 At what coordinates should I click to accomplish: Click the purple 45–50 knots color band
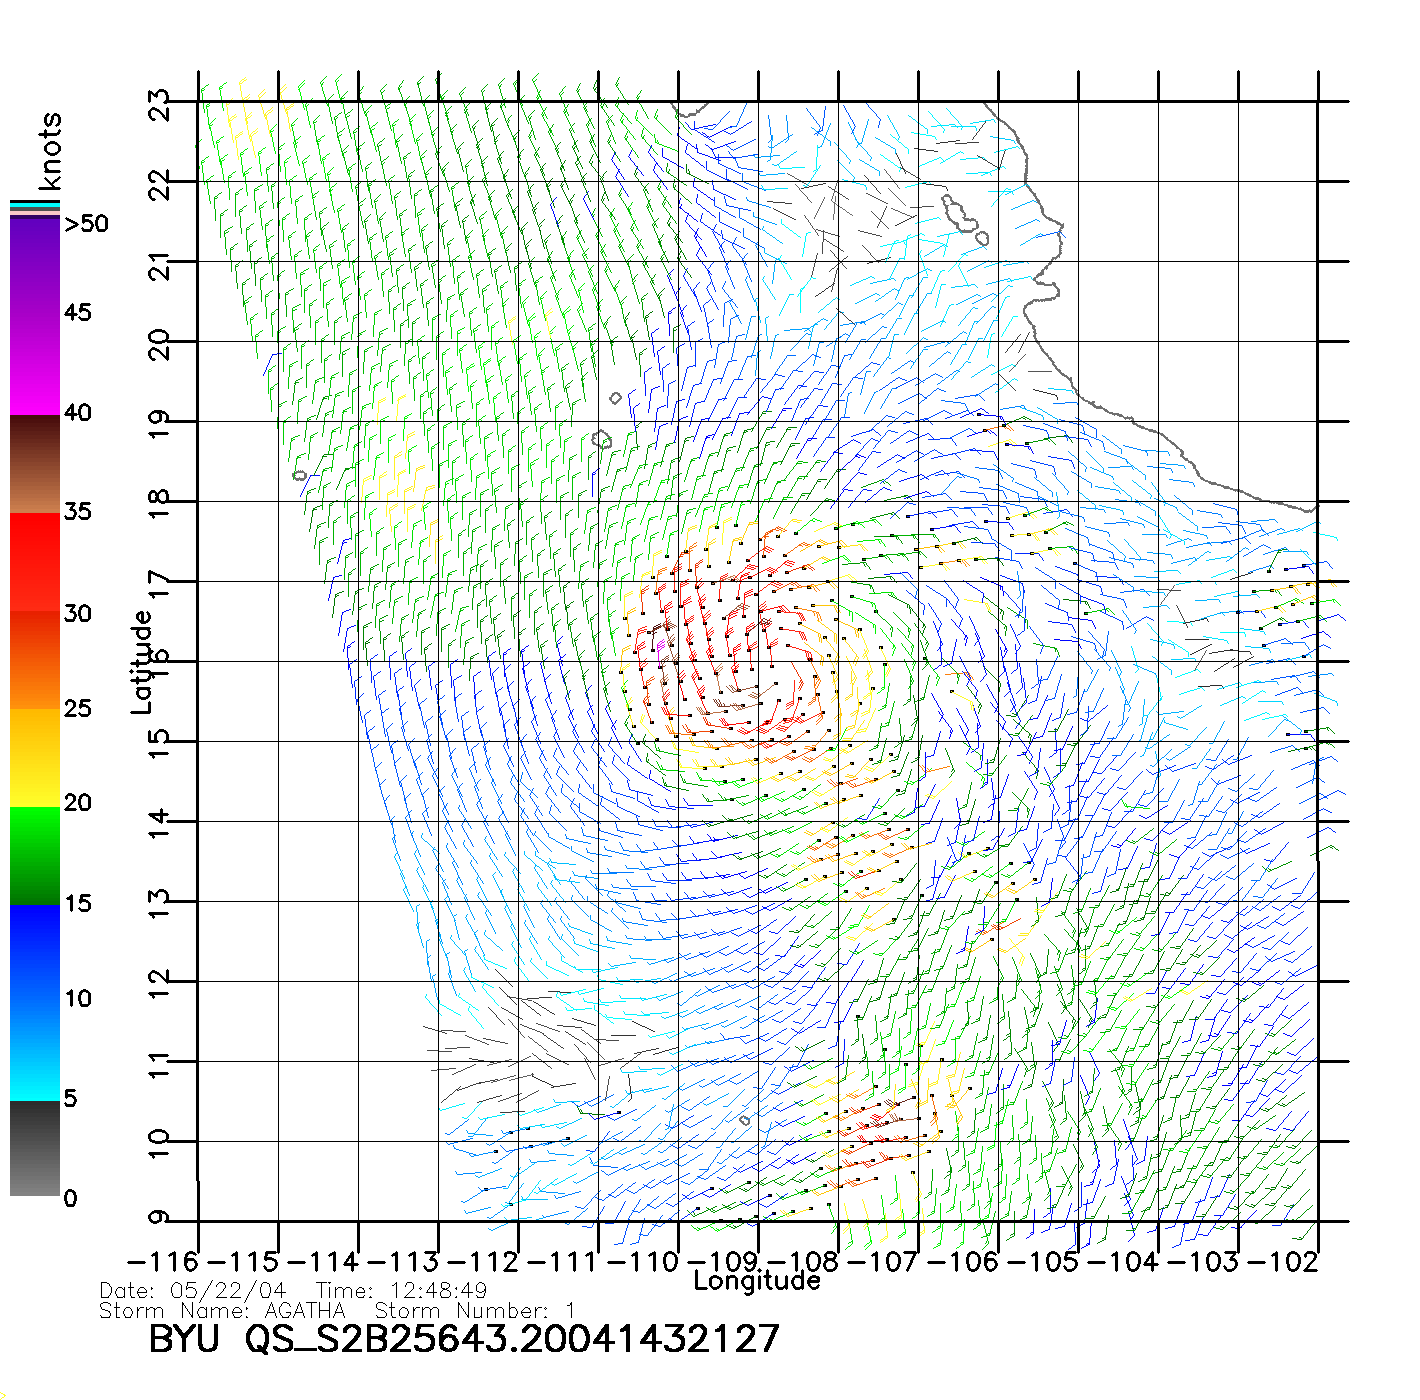35,265
